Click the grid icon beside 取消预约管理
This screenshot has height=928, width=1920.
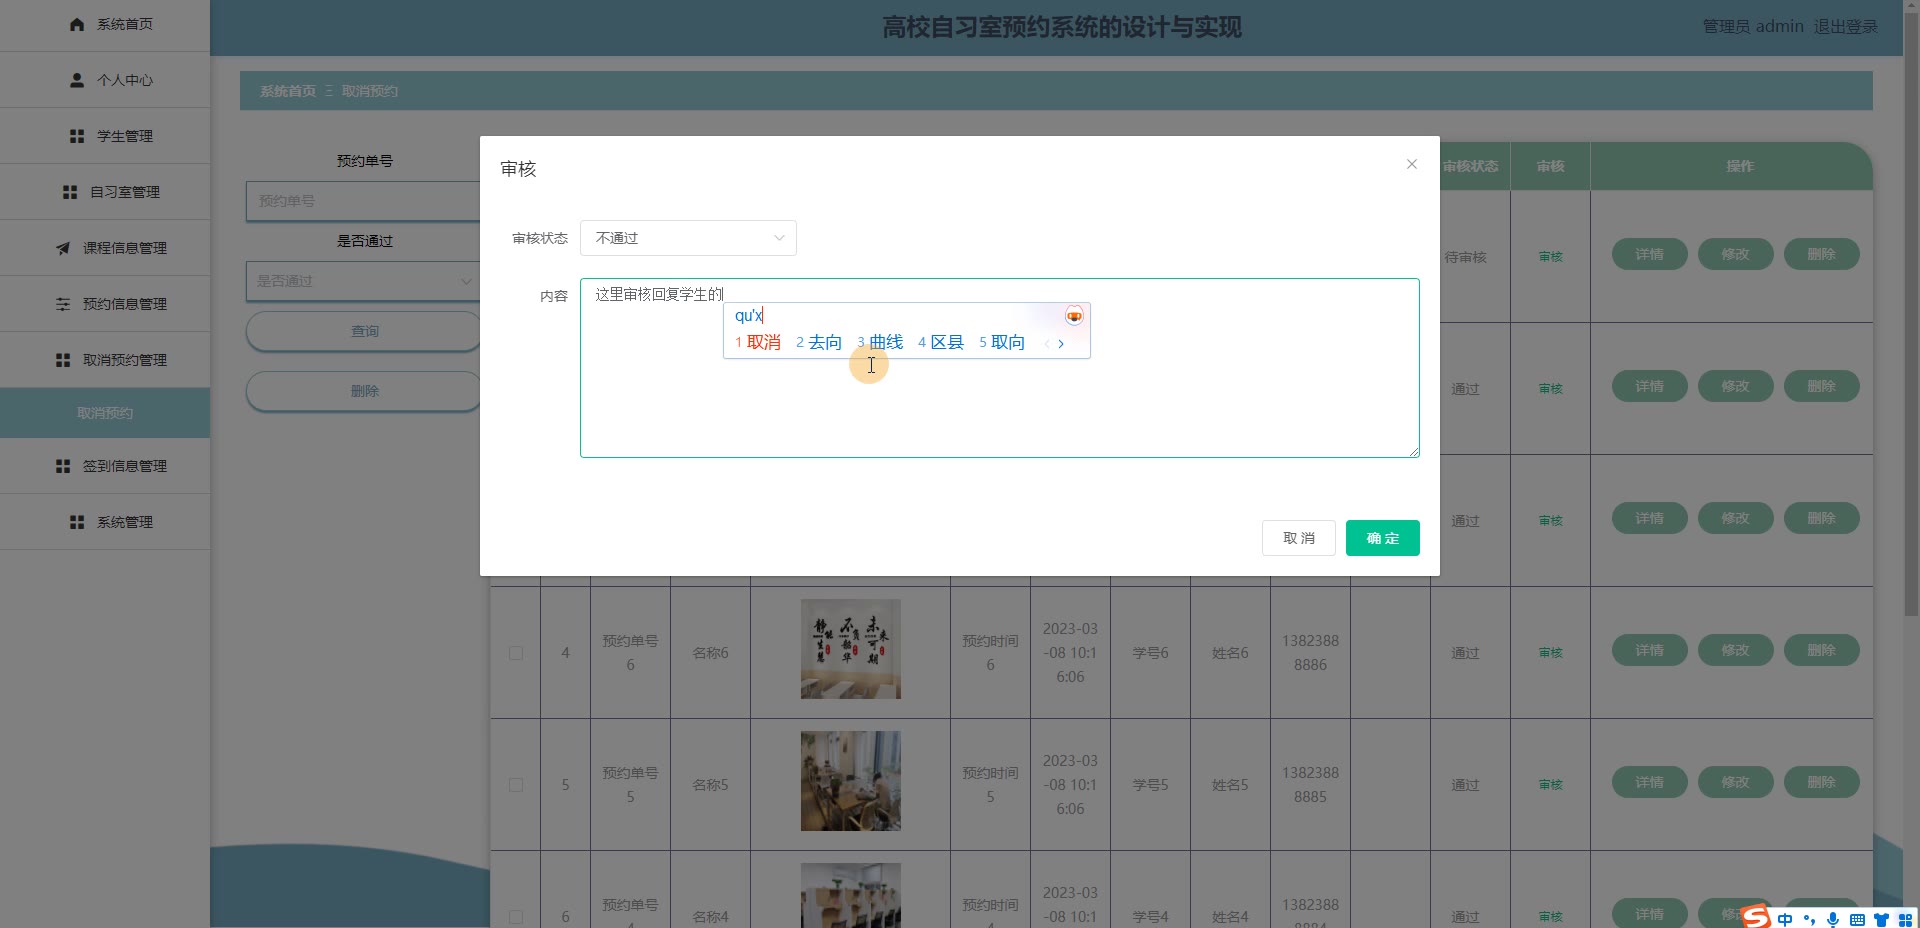[x=63, y=360]
